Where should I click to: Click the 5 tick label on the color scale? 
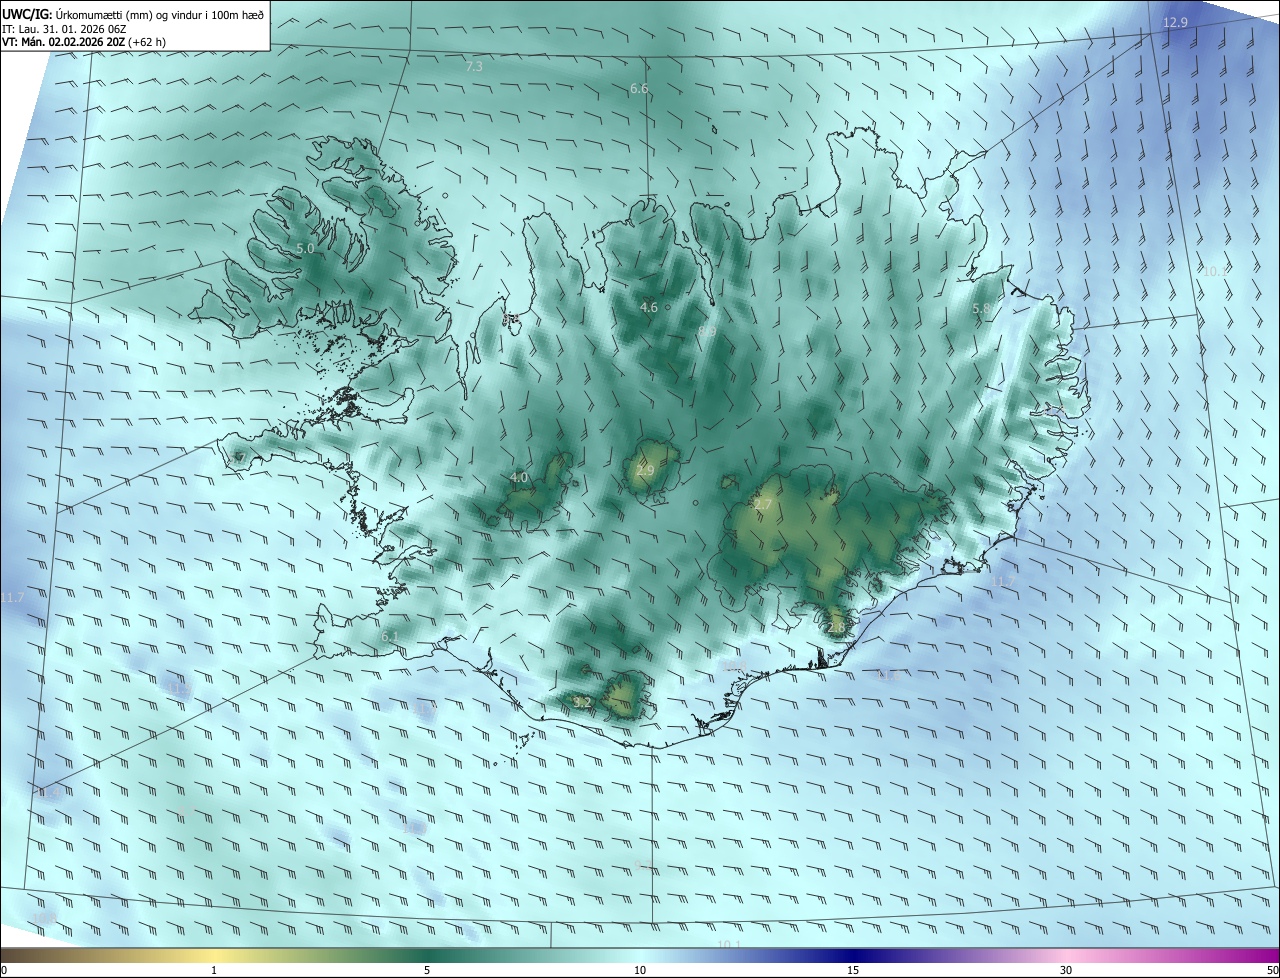427,970
